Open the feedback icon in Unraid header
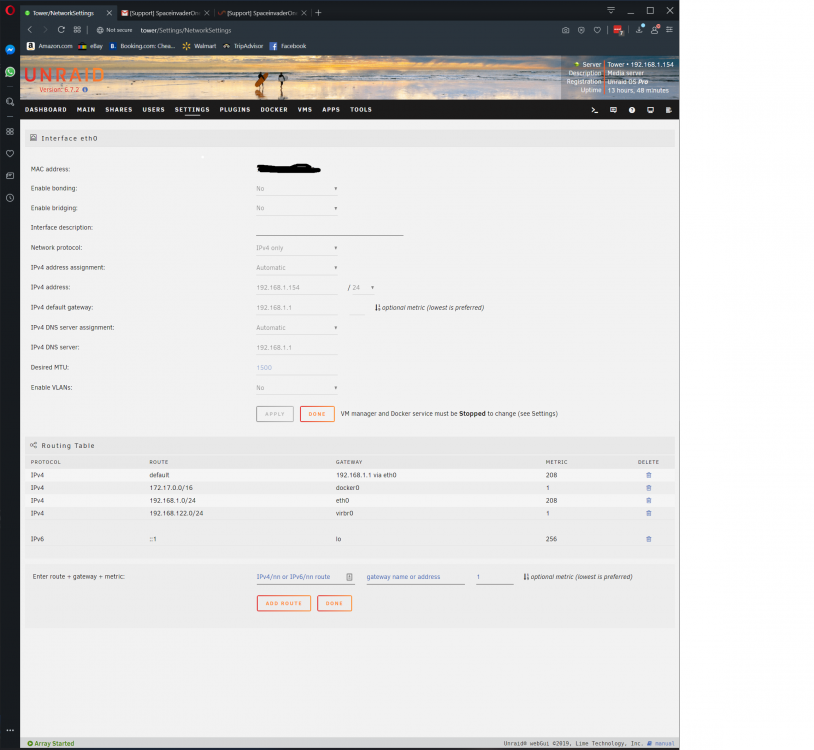 pyautogui.click(x=613, y=110)
